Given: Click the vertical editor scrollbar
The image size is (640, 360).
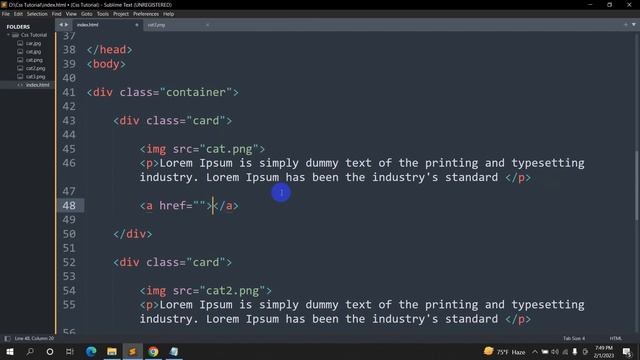Looking at the screenshot, I should tap(636, 186).
